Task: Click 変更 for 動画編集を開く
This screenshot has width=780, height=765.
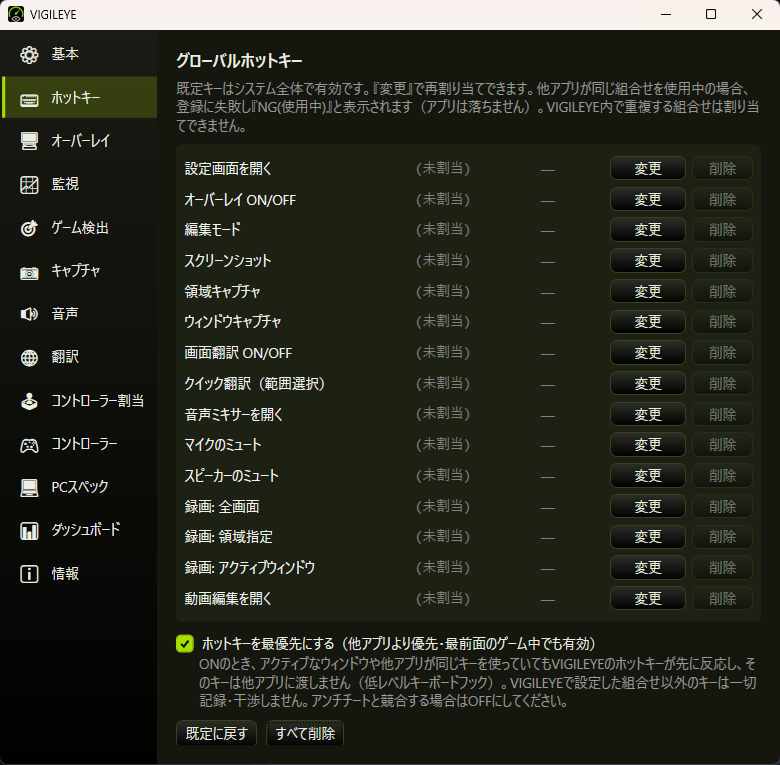Action: point(648,598)
